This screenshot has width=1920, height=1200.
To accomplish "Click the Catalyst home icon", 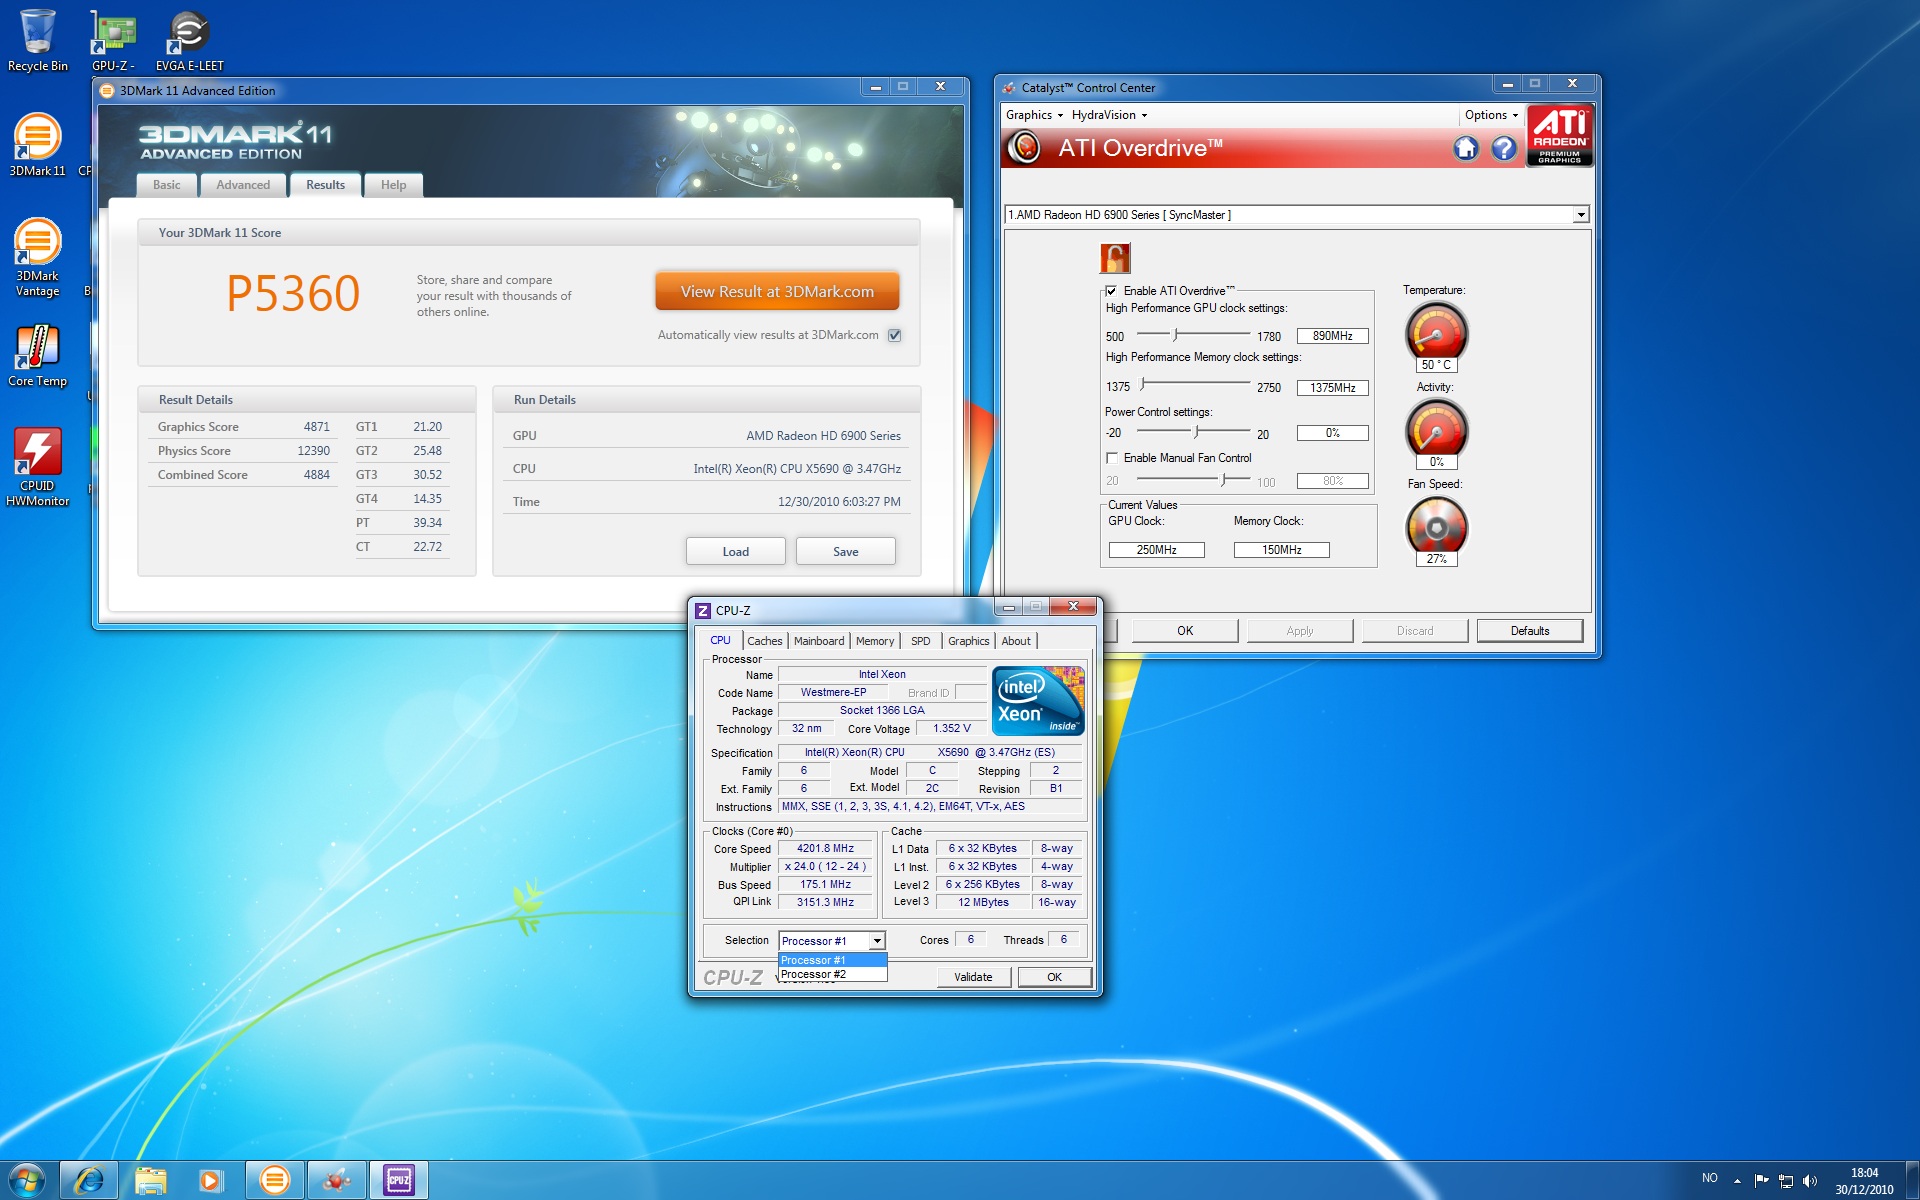I will click(1465, 149).
